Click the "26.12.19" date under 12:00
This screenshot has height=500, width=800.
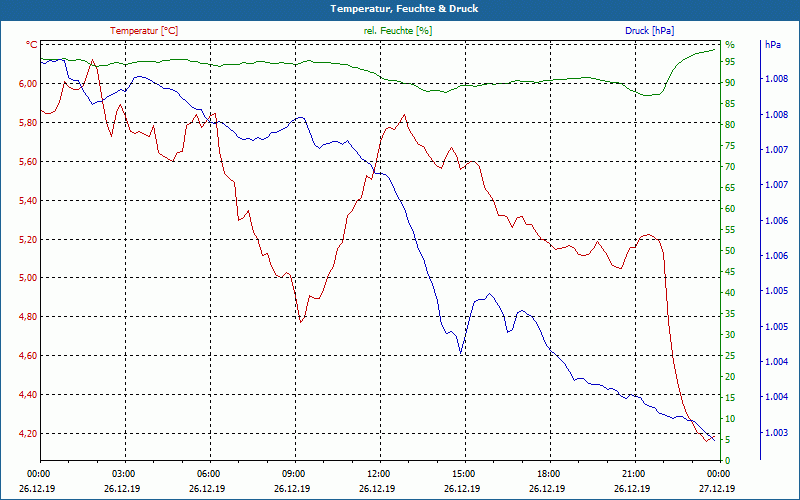378,489
